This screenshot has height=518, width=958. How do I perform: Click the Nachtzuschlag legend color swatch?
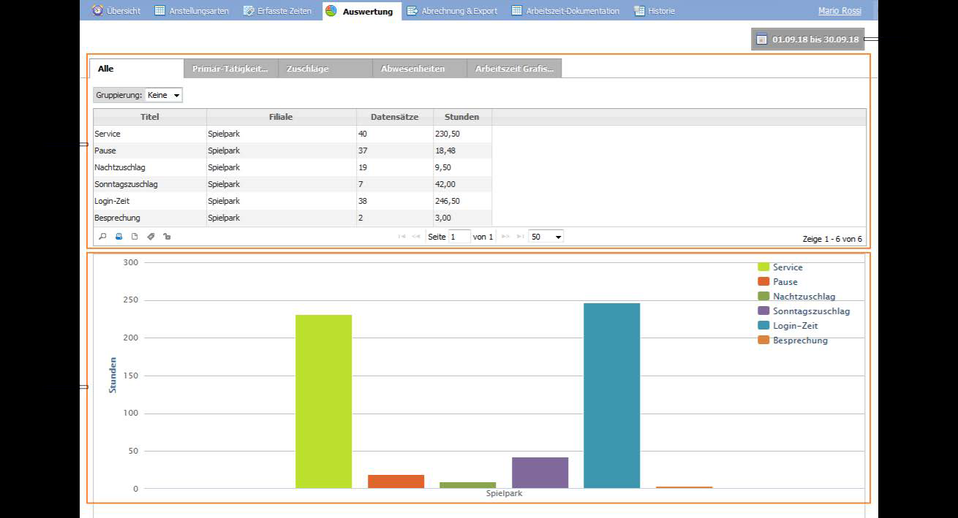[764, 296]
